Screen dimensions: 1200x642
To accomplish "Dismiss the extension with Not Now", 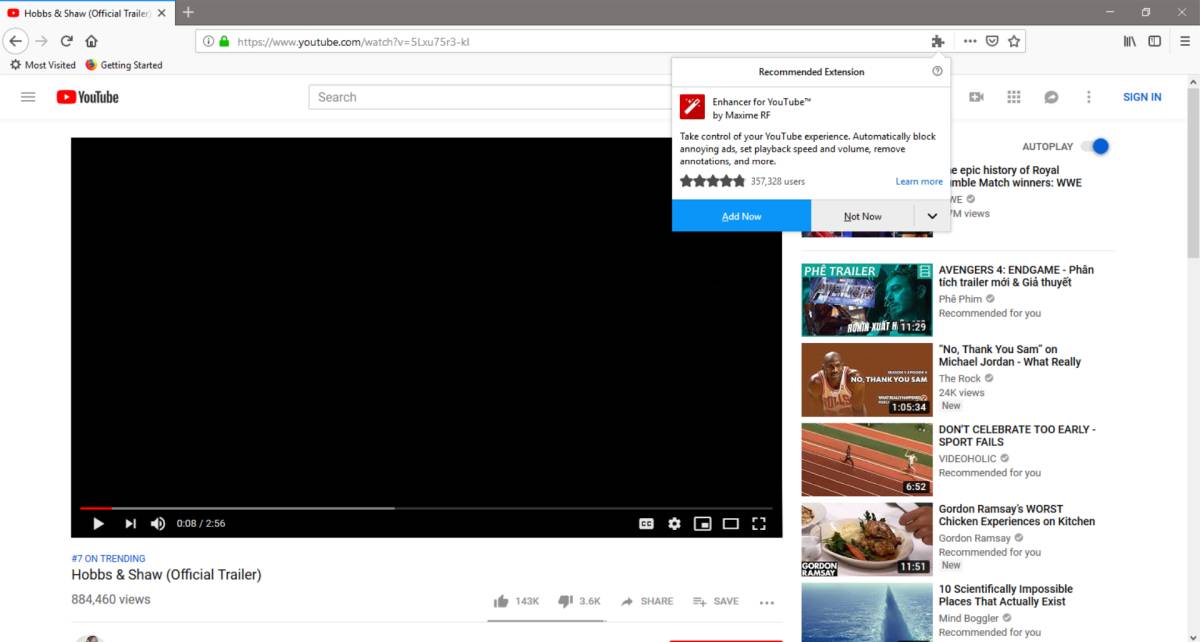I will point(862,216).
